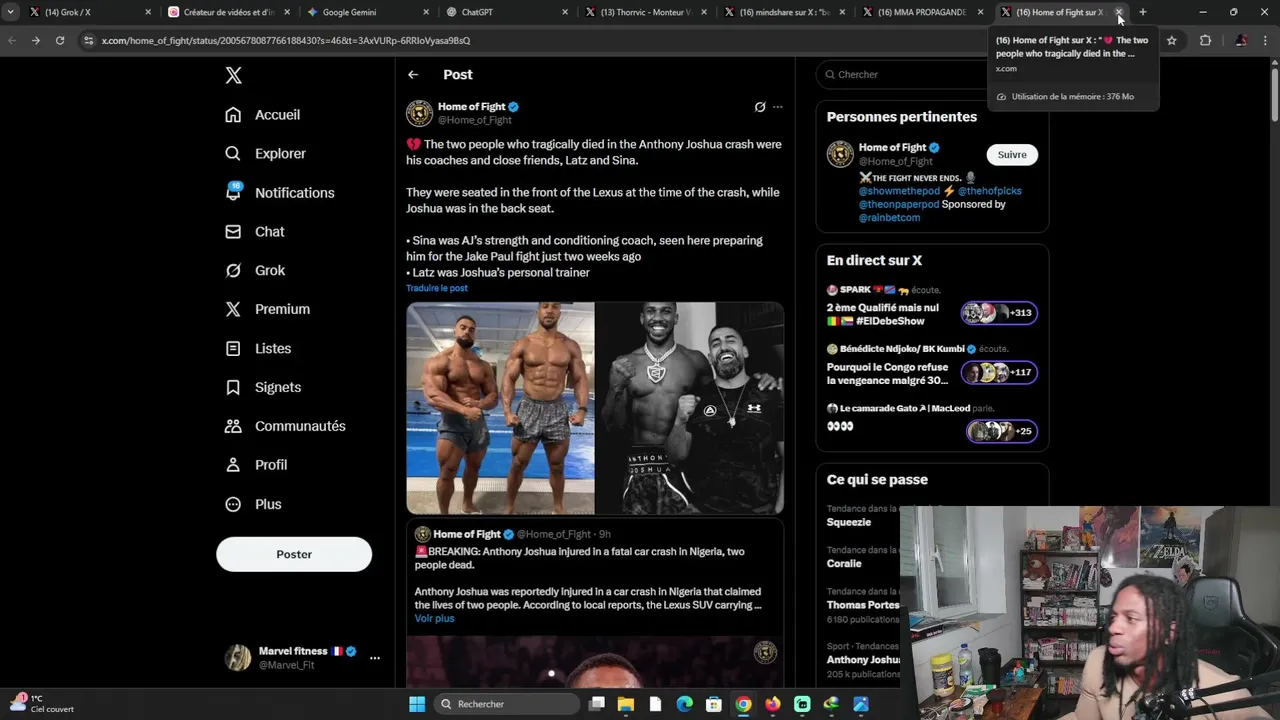Screen dimensions: 1280x720
Task: Reload the page
Action: pos(60,41)
